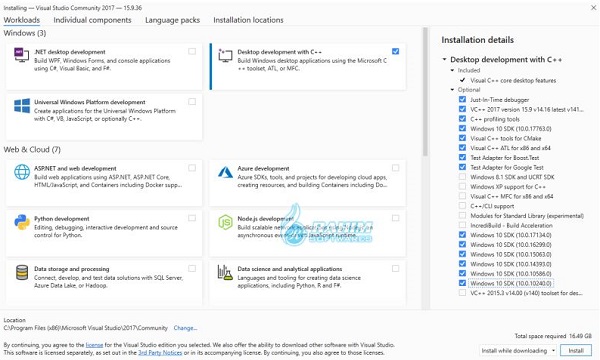Click the Data science flask icon
Viewport: 600px width, 360px height.
[x=225, y=272]
